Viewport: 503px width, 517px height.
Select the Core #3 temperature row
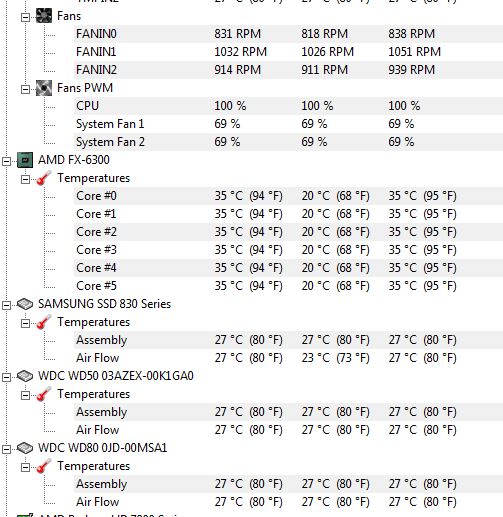[x=288, y=250]
